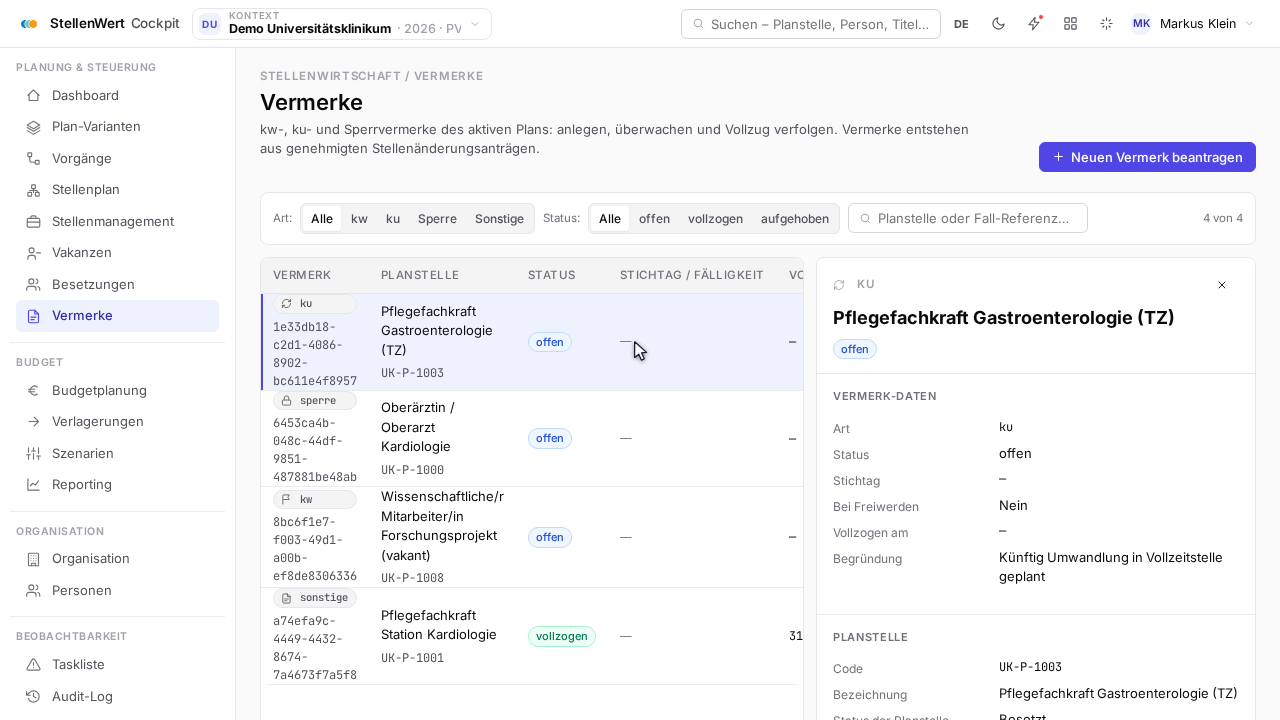Click Neuen Vermerk beantragen button
This screenshot has height=720, width=1280.
[1147, 157]
